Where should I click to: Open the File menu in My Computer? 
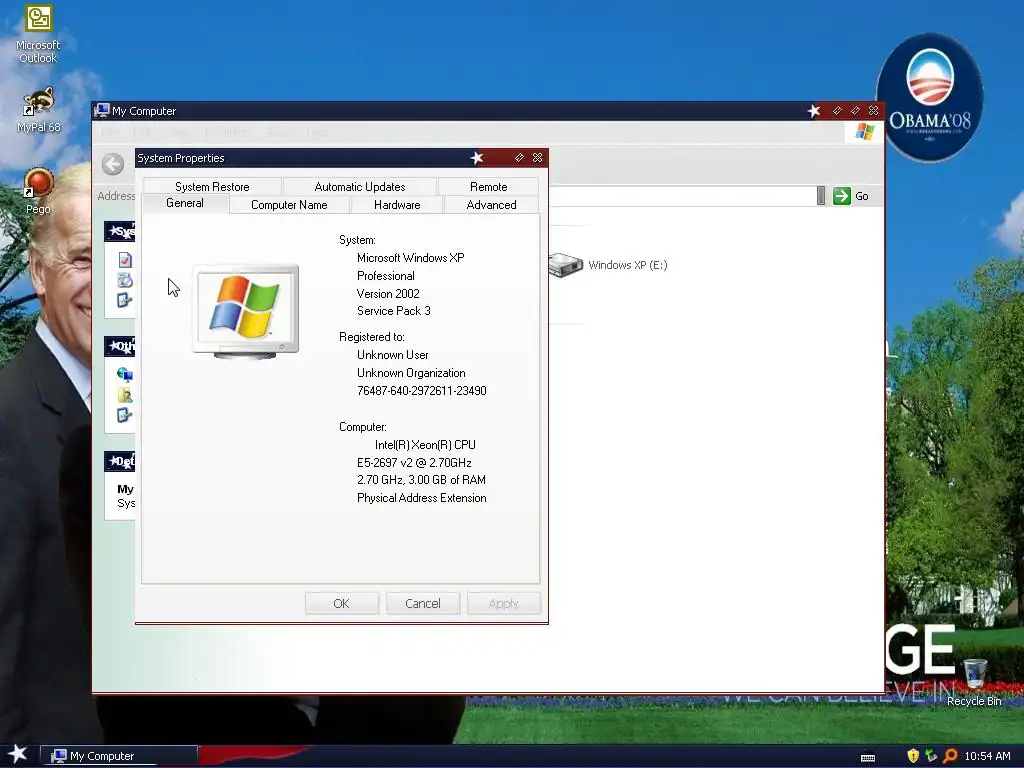[110, 132]
